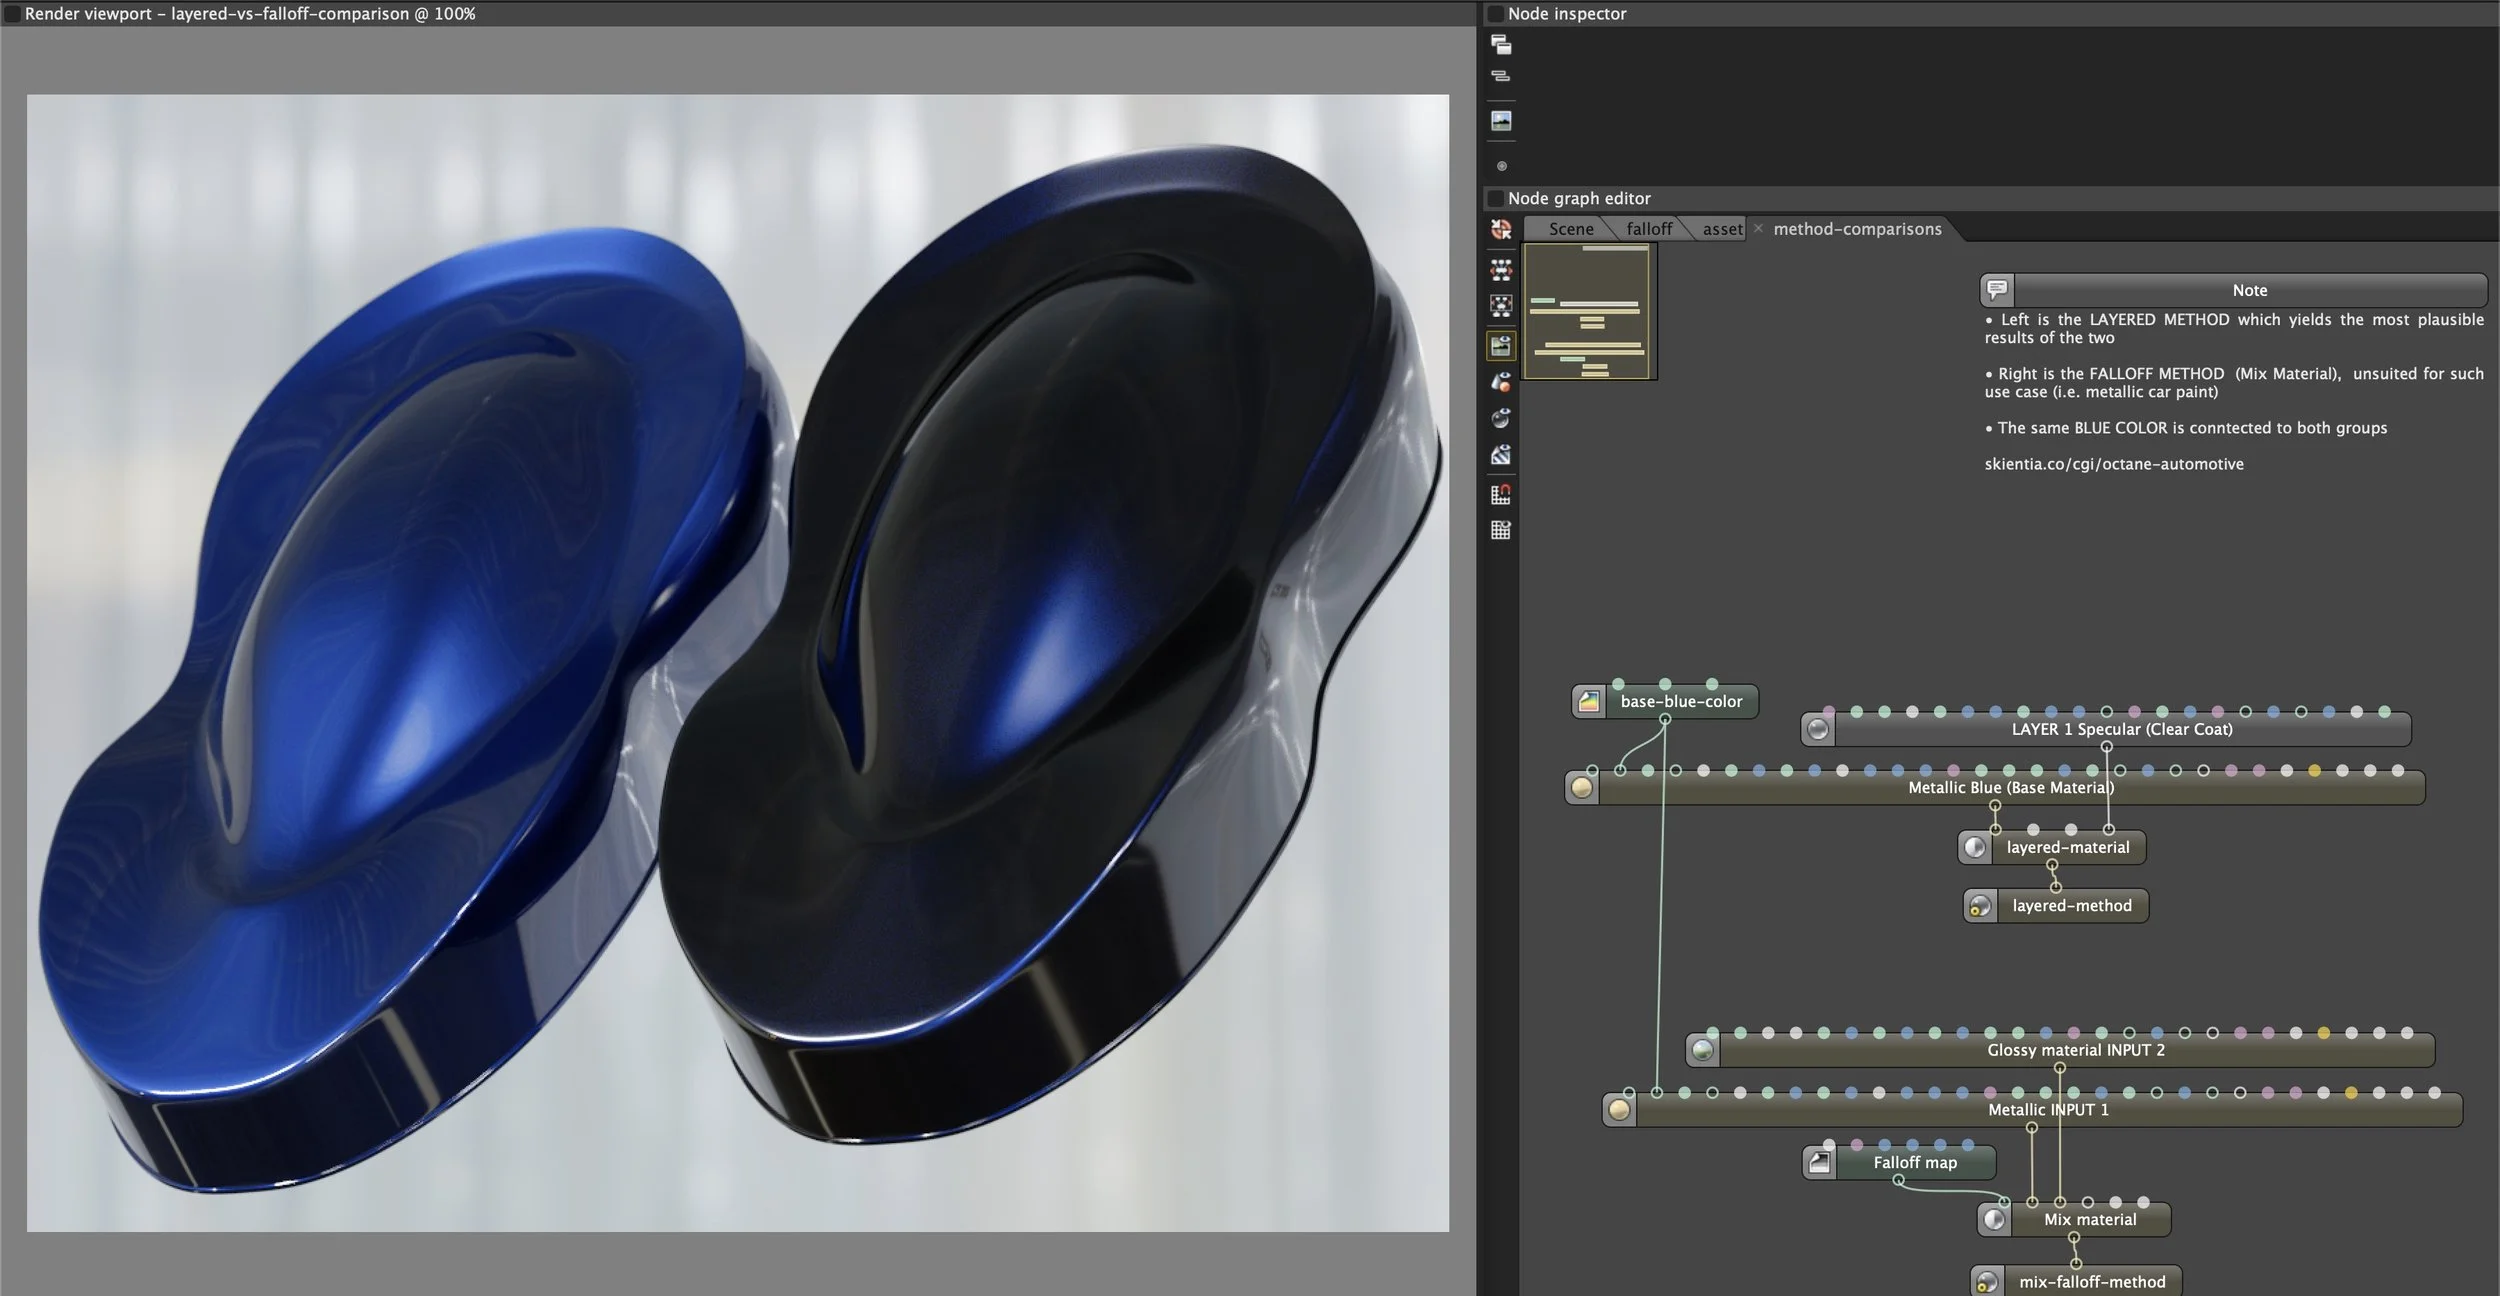Toggle the graph minimap display button
Screen dimensions: 2500x1296
[x=1501, y=346]
